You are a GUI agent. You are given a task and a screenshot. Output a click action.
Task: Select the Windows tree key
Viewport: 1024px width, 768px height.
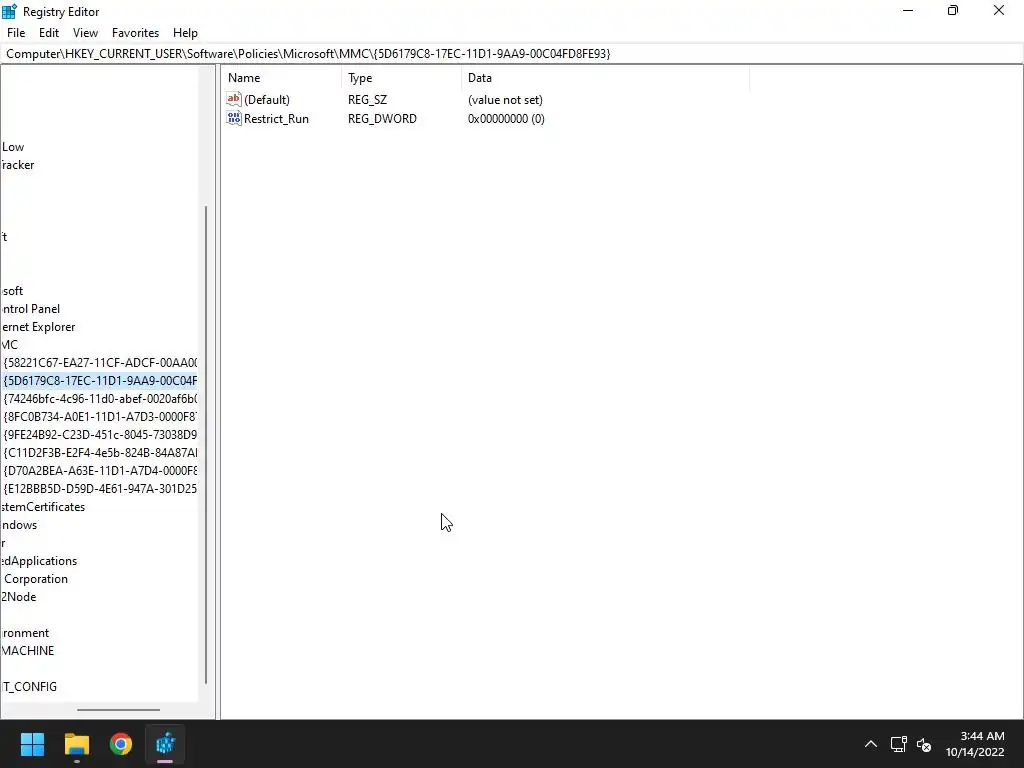coord(19,525)
